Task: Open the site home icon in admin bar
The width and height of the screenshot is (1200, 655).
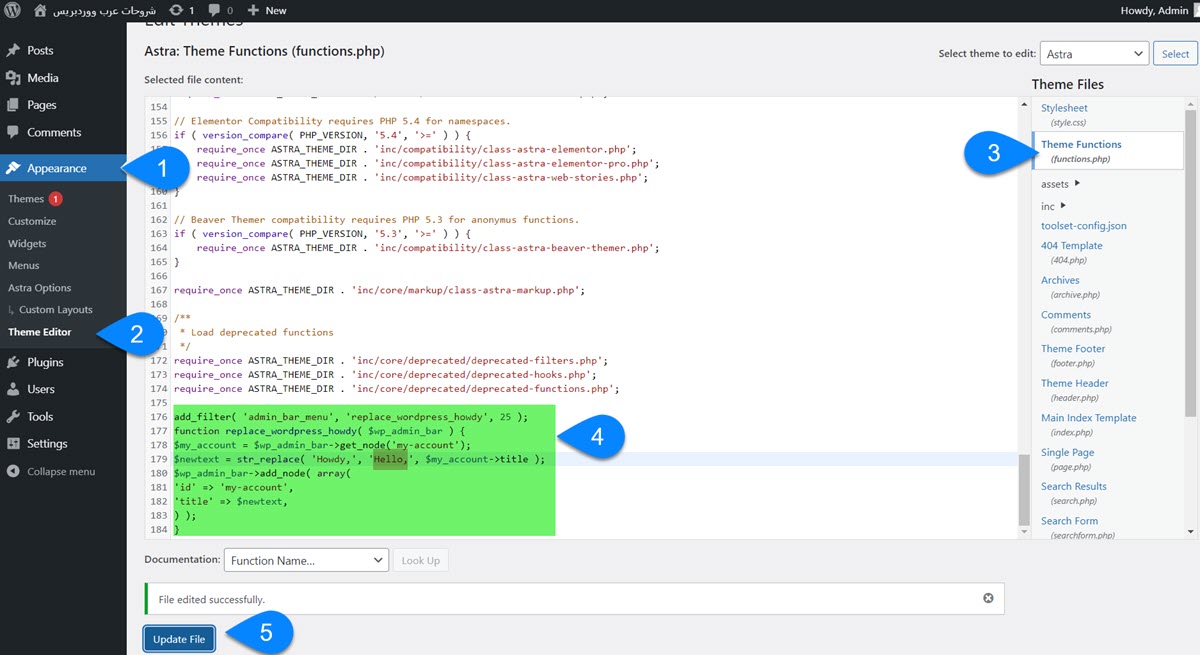Action: tap(40, 10)
